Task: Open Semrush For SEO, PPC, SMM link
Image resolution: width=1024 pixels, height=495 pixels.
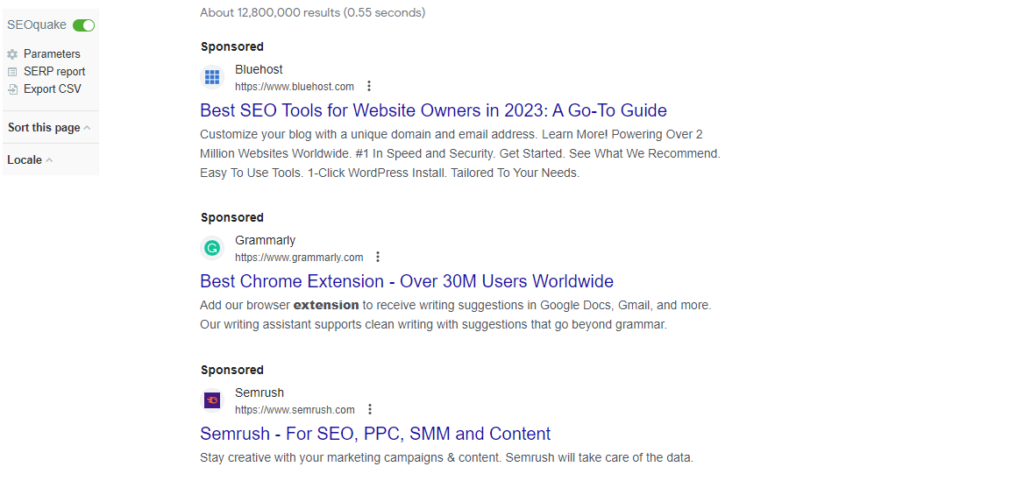Action: 376,434
